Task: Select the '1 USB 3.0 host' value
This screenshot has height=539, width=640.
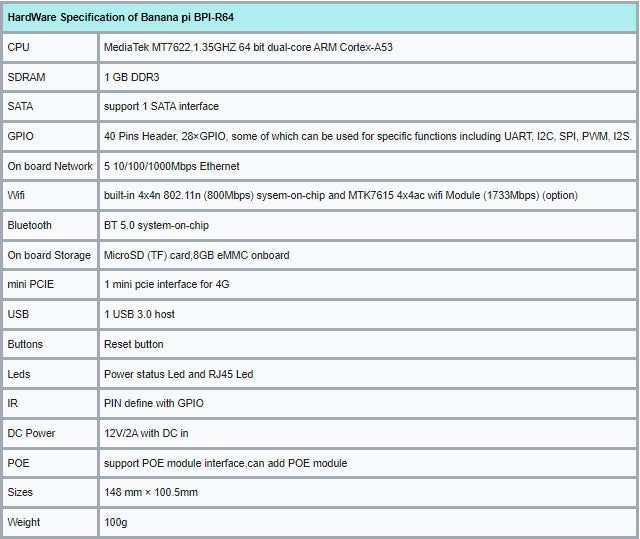Action: [x=139, y=314]
